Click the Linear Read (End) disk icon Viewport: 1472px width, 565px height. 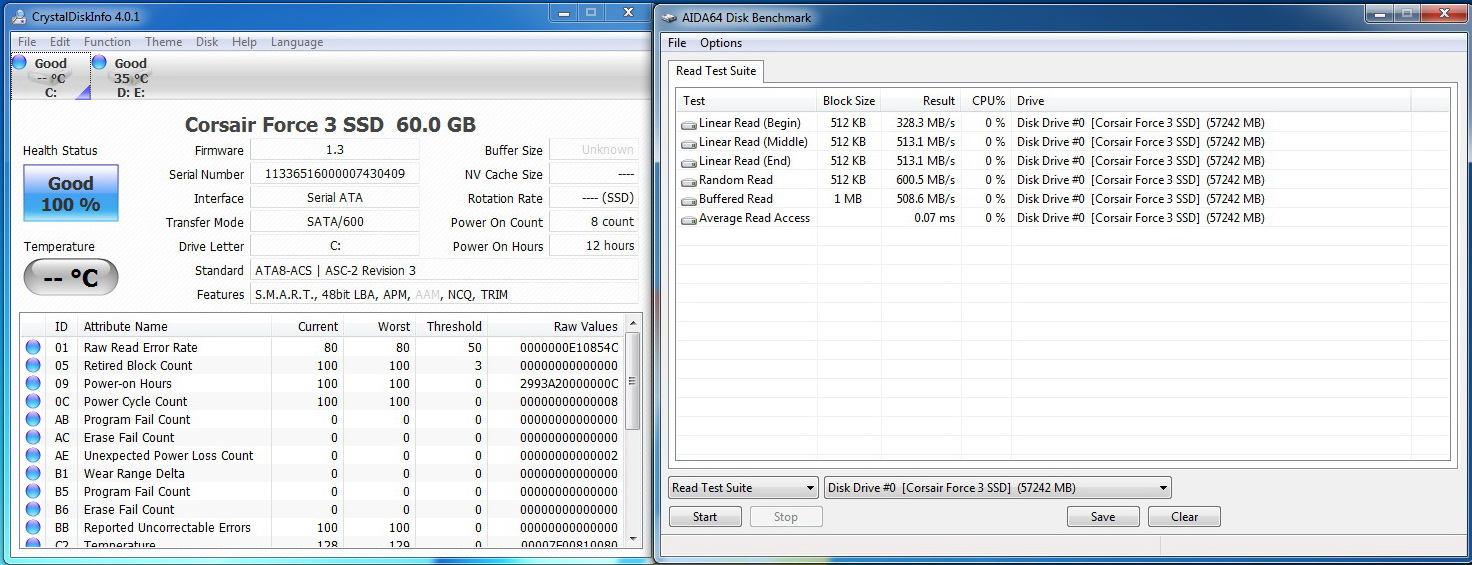[x=688, y=162]
